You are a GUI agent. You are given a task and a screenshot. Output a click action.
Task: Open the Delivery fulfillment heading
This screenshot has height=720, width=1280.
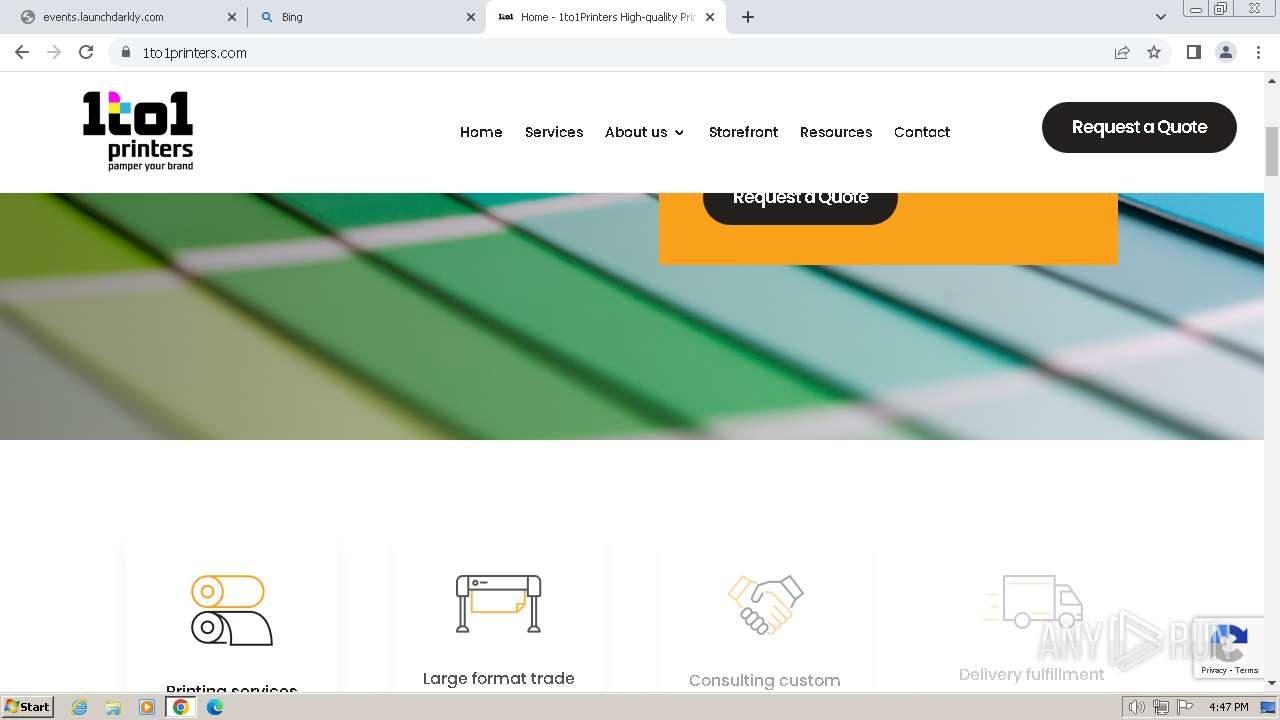(x=1031, y=675)
